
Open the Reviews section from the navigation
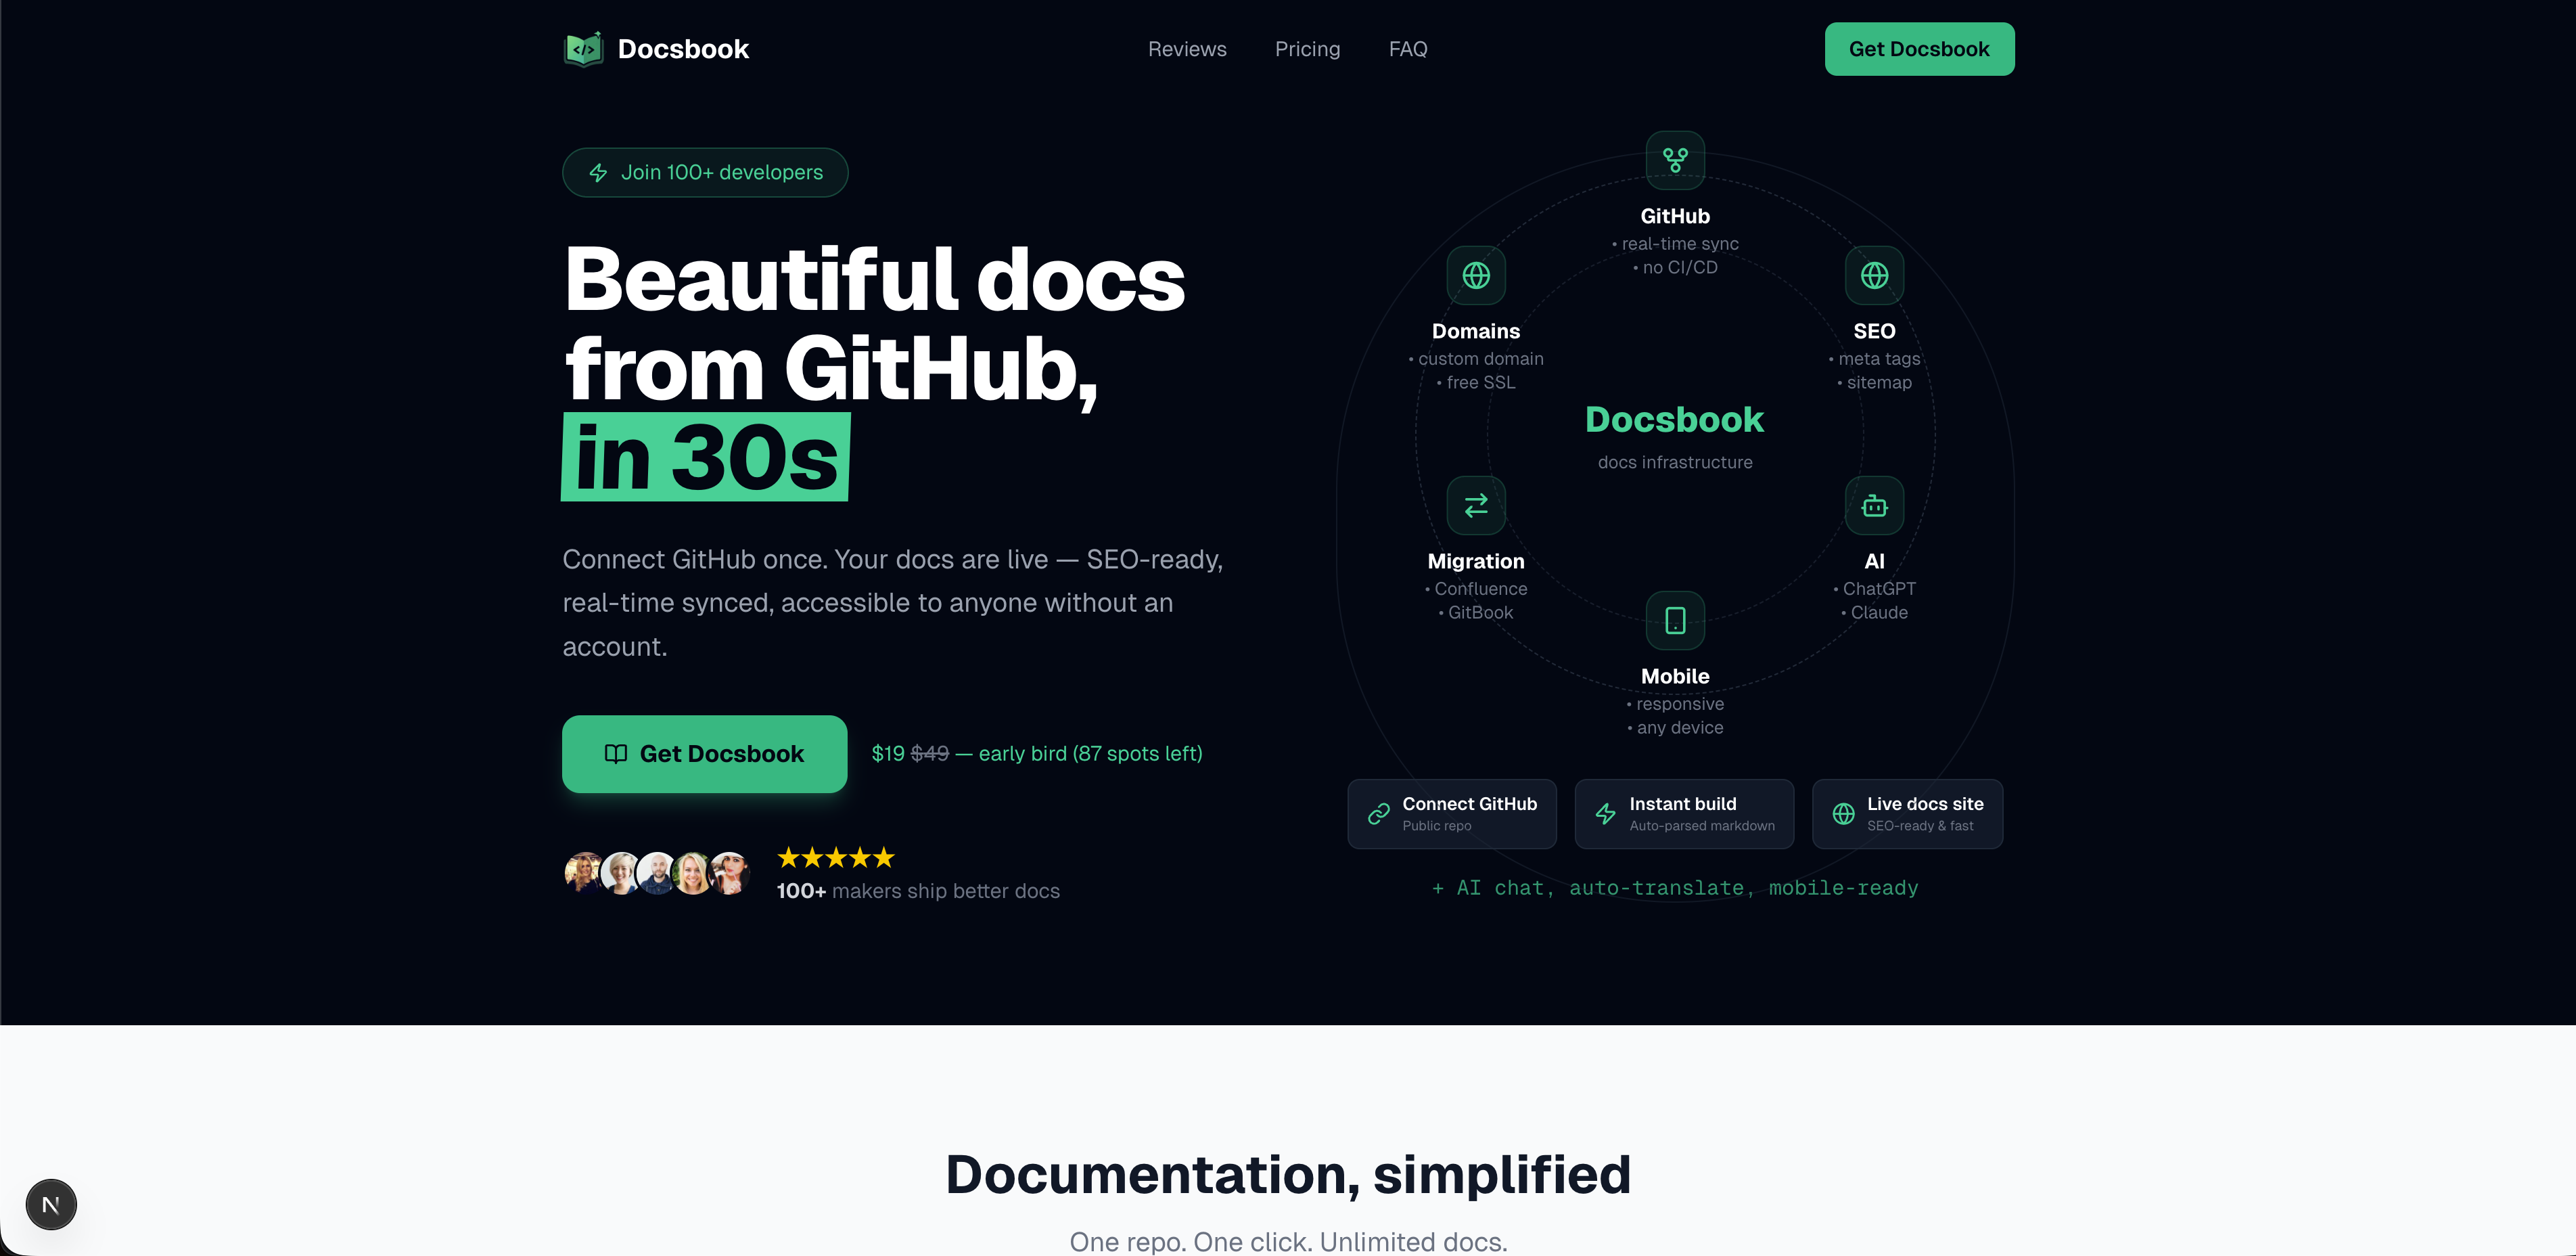pos(1187,49)
